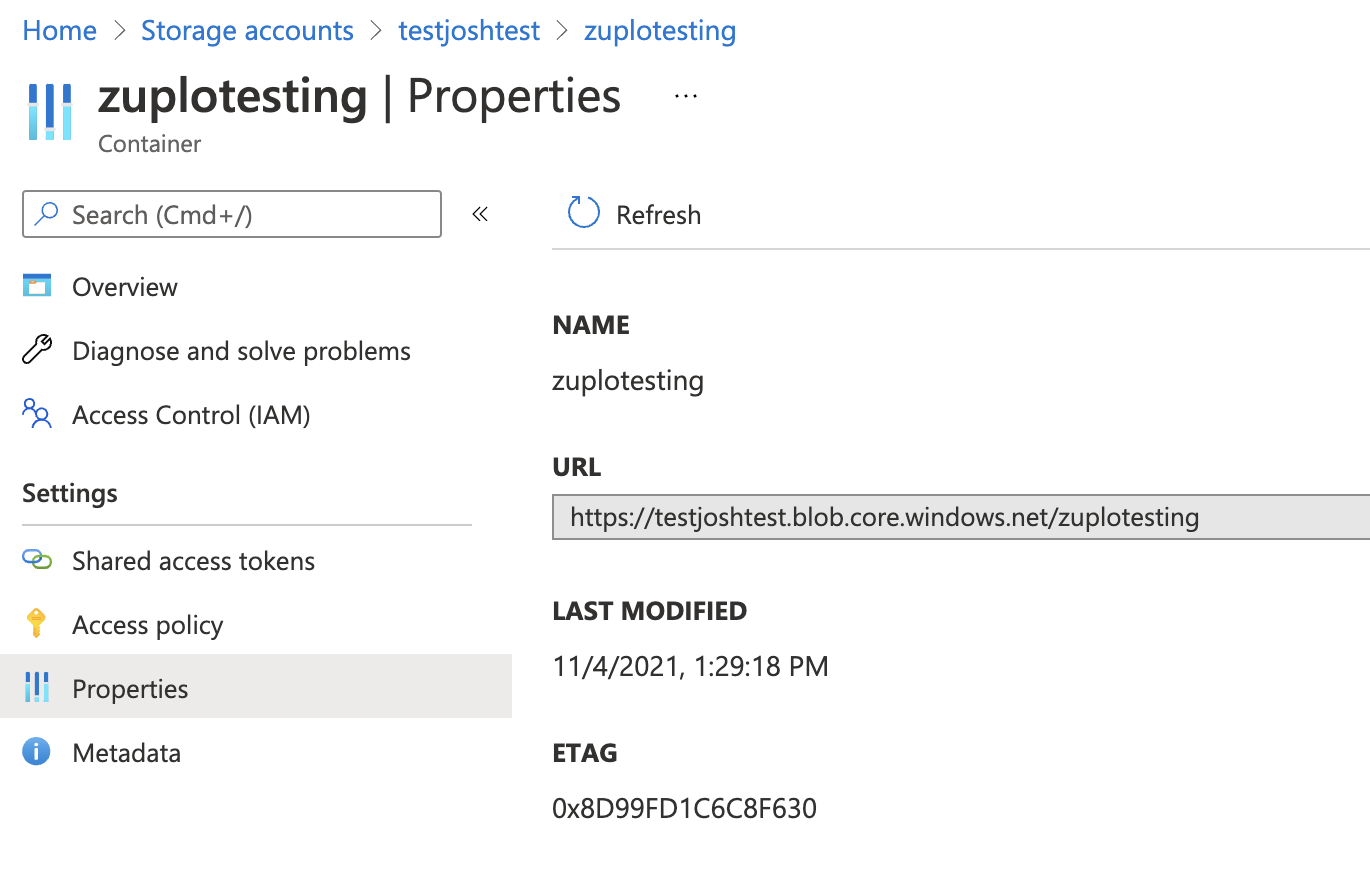
Task: Click the Overview icon in sidebar
Action: tap(37, 287)
